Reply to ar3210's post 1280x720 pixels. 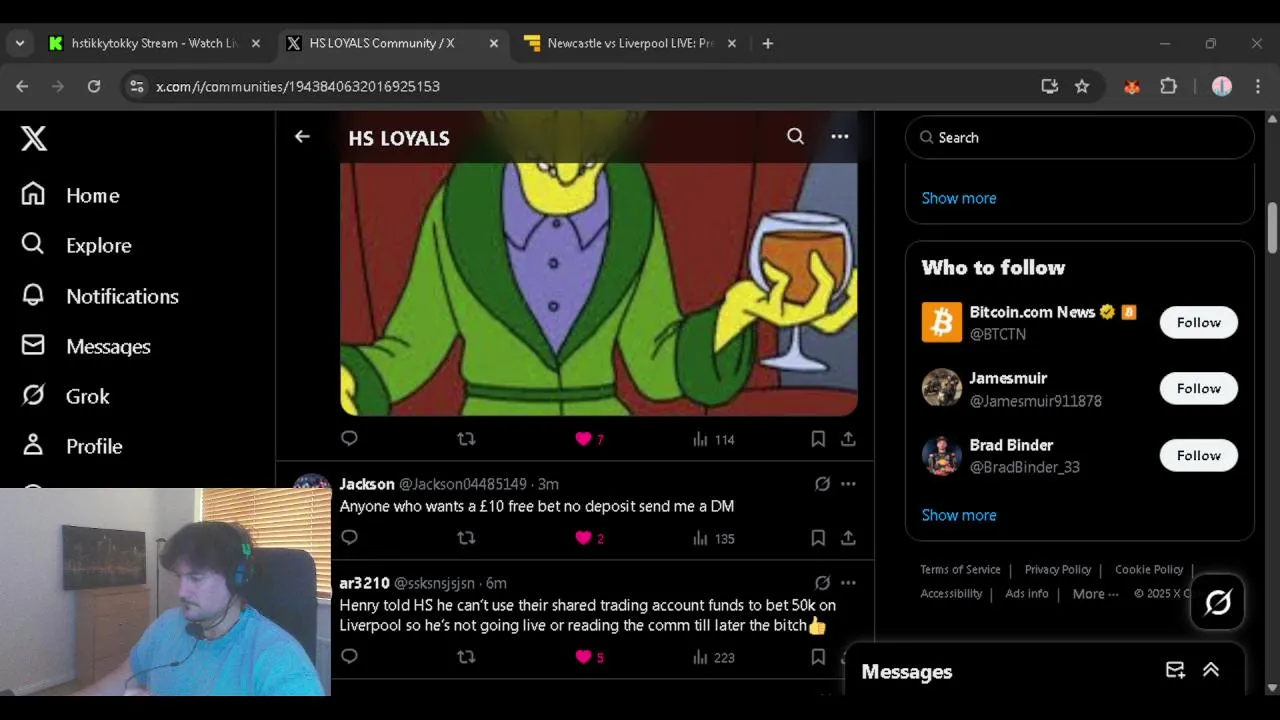(349, 656)
